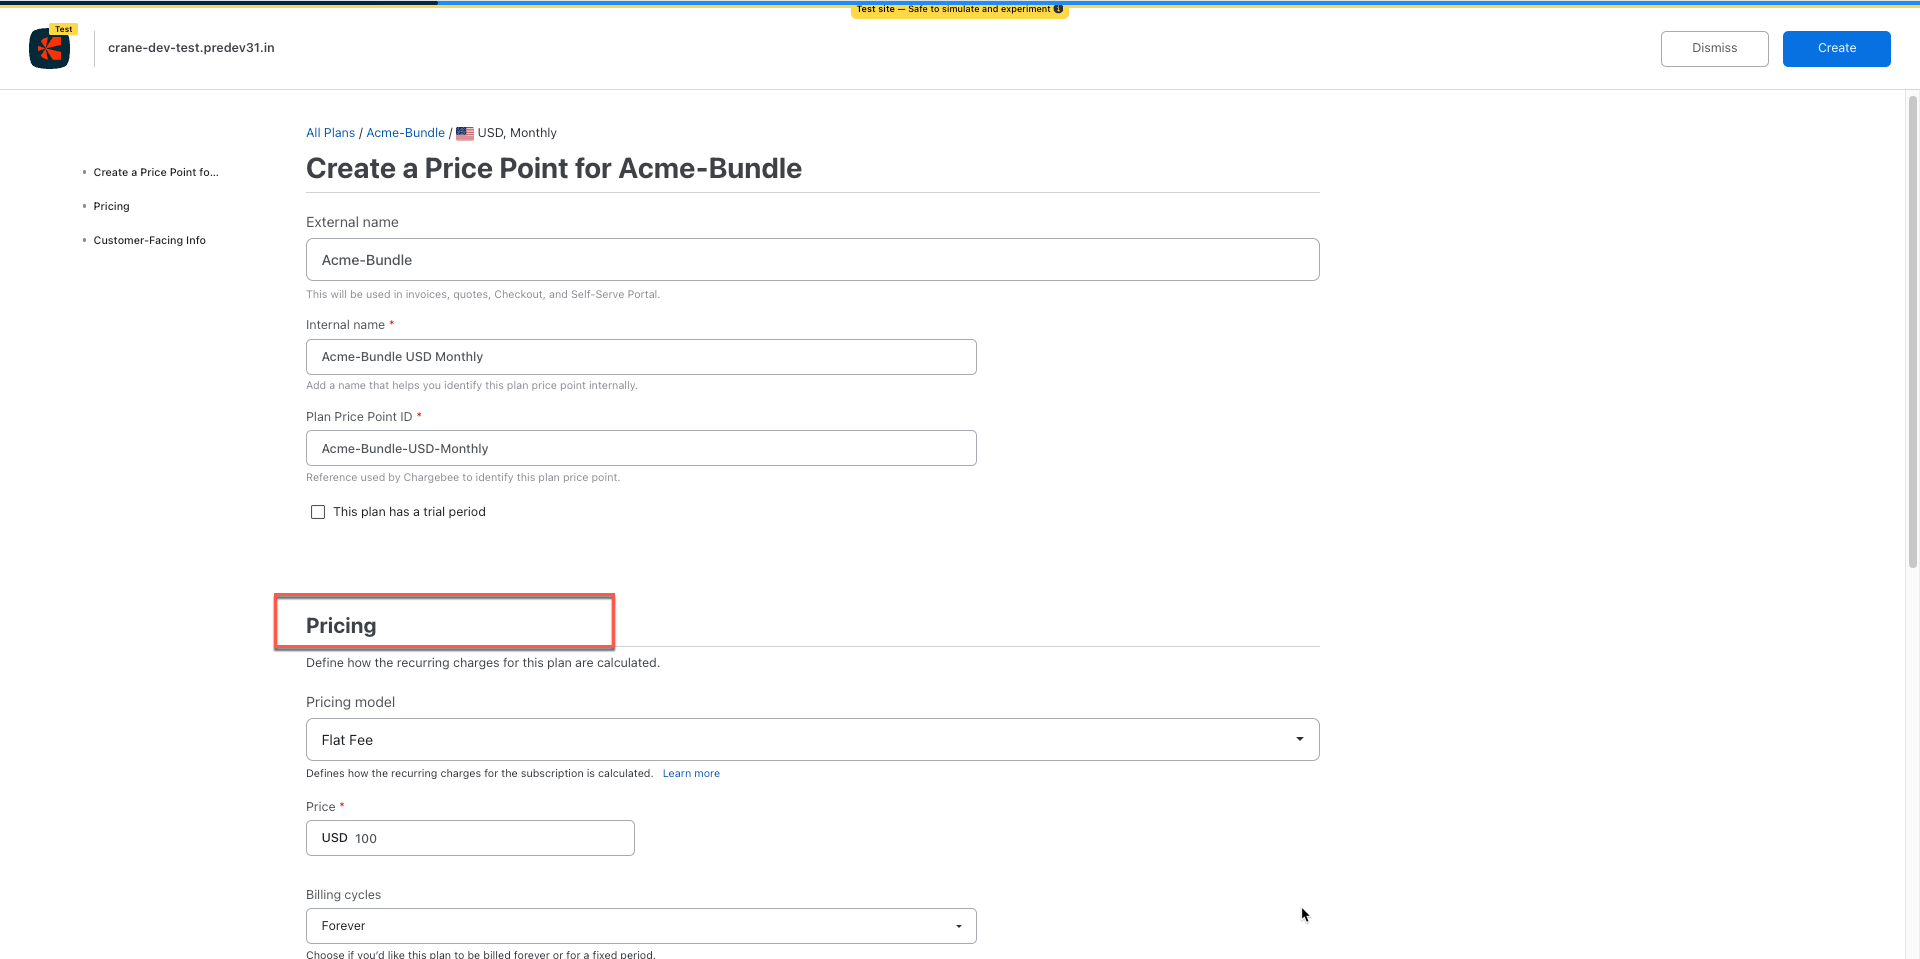Follow the Learn more link

pyautogui.click(x=691, y=773)
